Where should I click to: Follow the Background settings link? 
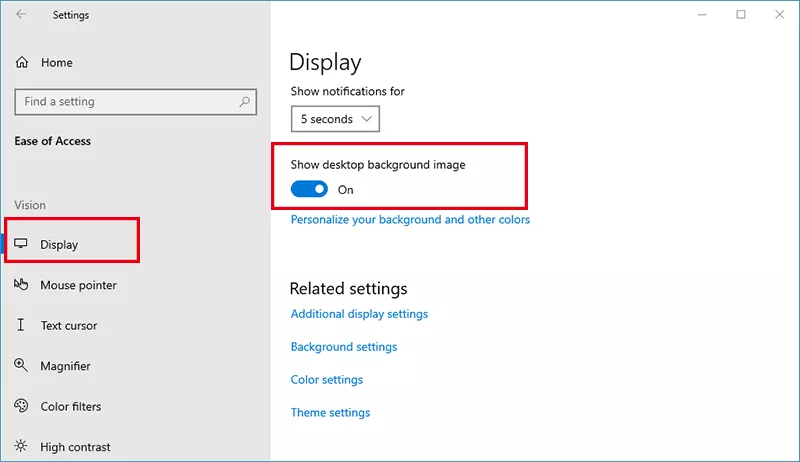pos(344,347)
